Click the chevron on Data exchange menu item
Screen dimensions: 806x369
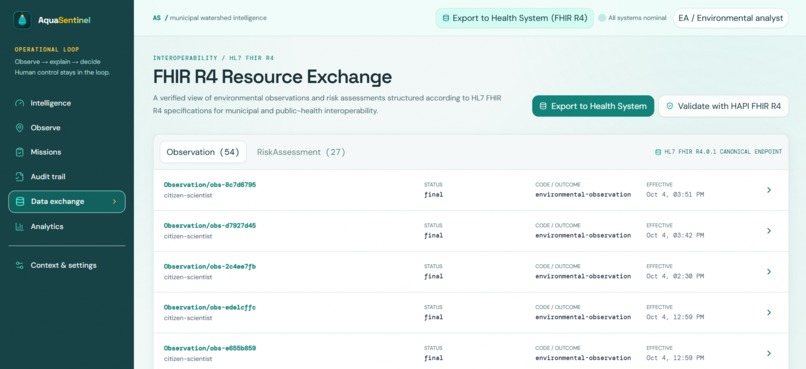(114, 201)
